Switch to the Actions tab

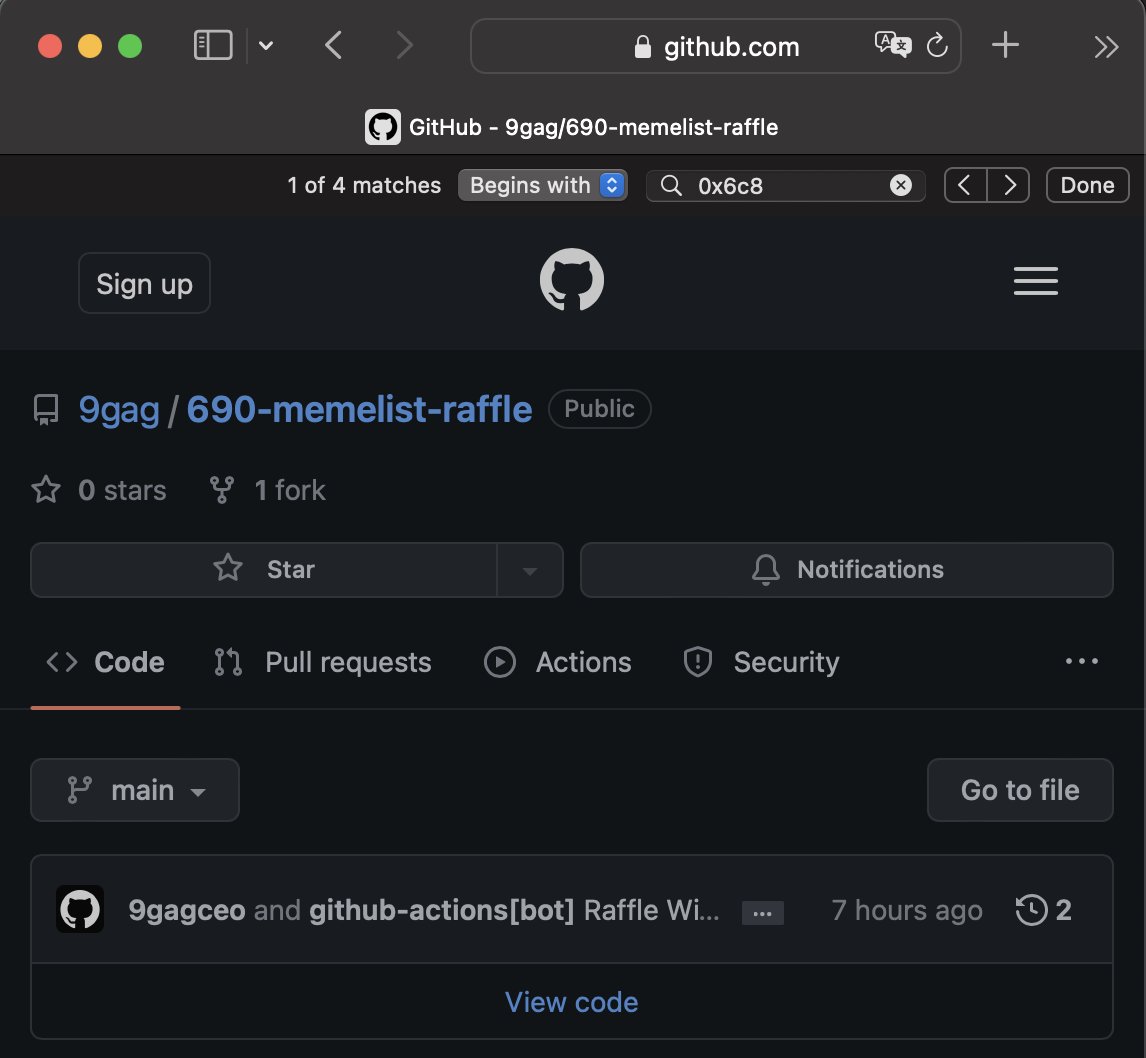[558, 662]
